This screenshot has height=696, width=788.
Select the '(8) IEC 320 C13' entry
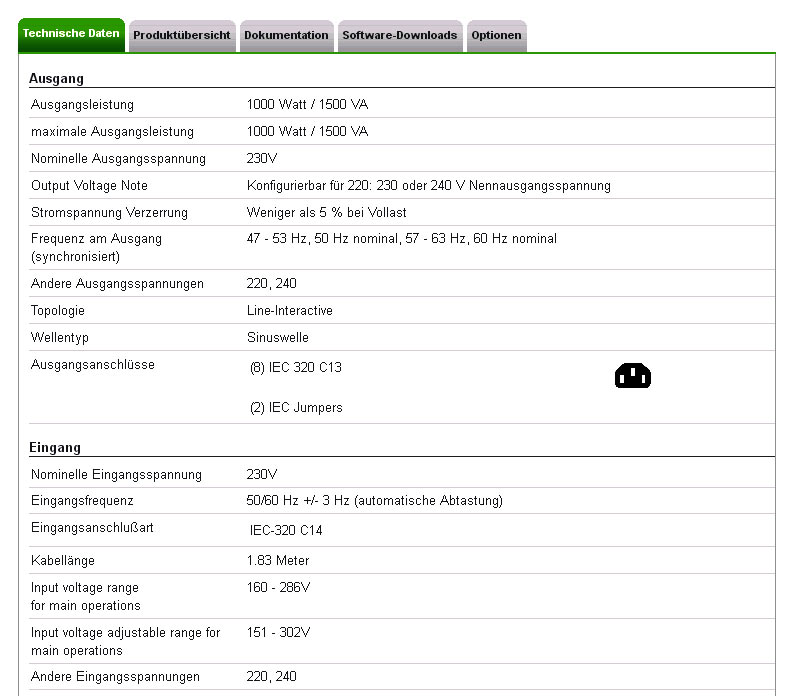pyautogui.click(x=295, y=368)
